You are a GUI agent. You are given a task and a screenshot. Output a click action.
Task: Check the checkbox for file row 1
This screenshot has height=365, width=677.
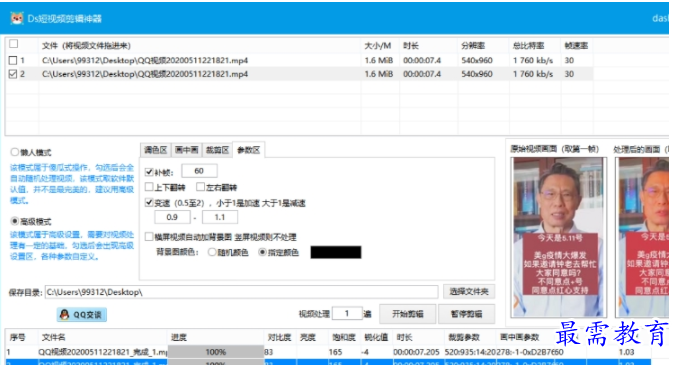tap(13, 60)
